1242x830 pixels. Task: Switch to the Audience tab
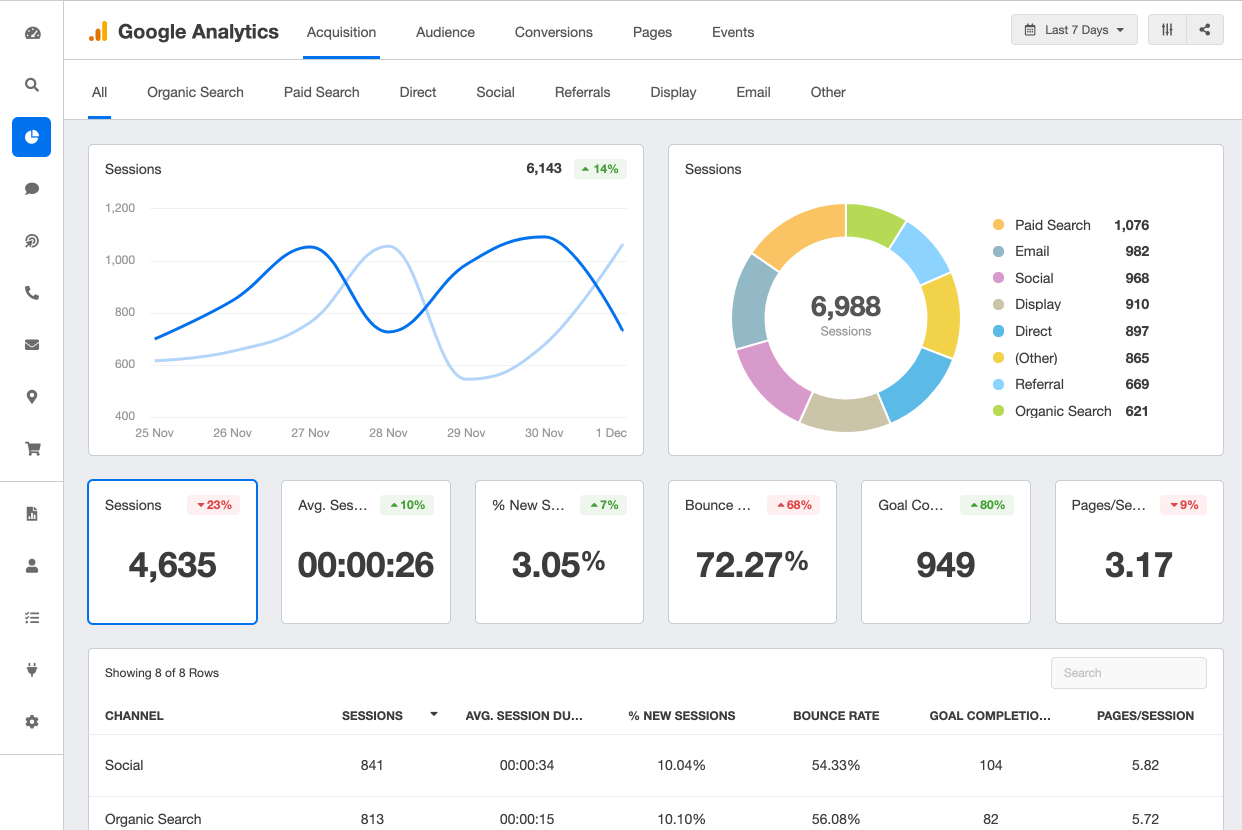pyautogui.click(x=445, y=32)
